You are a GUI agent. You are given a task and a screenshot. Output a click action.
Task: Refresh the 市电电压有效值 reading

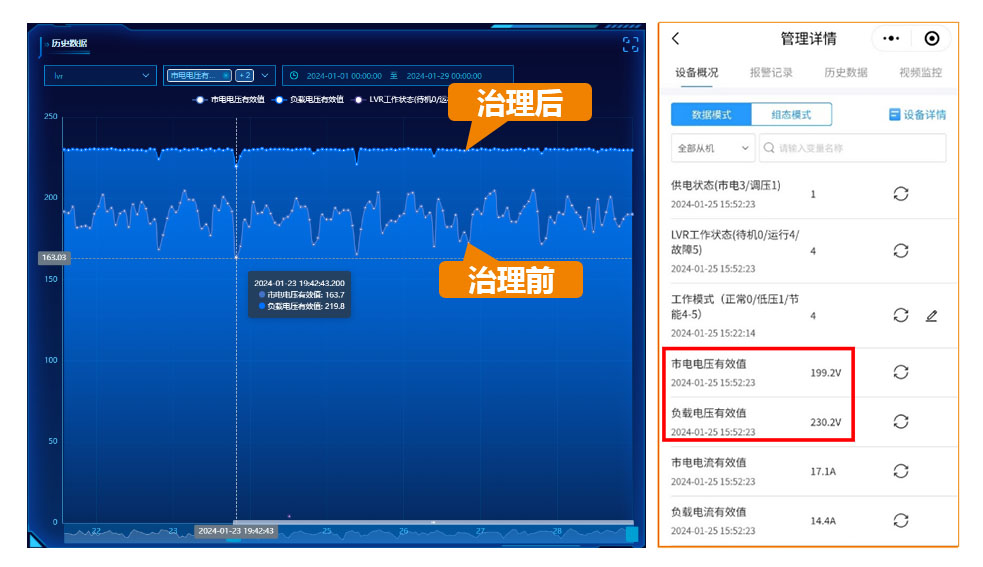[900, 372]
